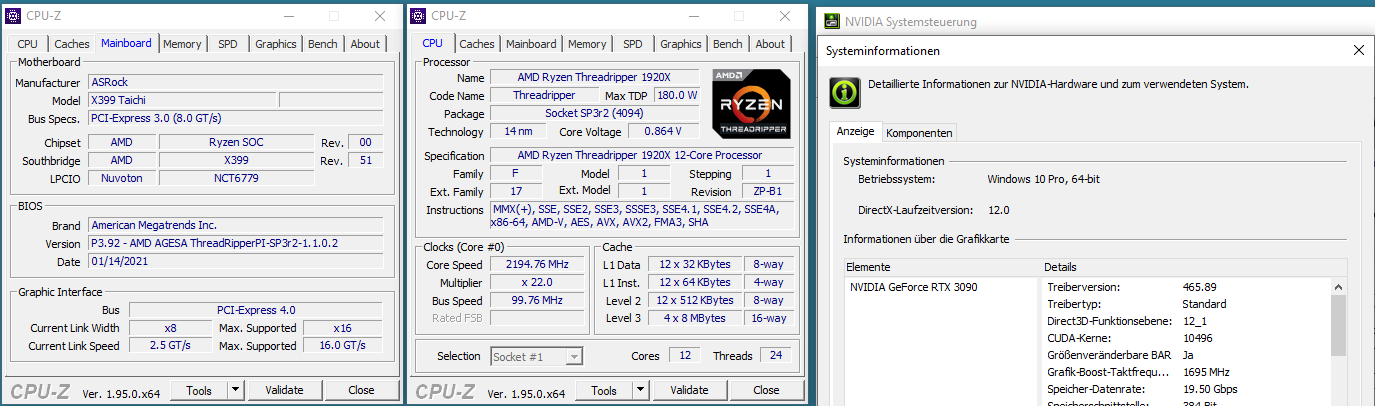Click PCI-Express 4.0 bus field
Image resolution: width=1375 pixels, height=406 pixels.
(x=256, y=310)
